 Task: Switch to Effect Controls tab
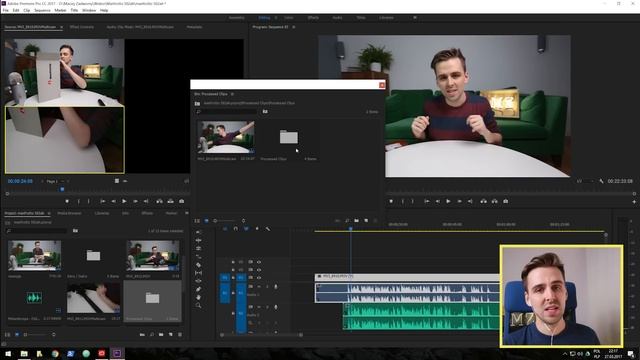(82, 27)
